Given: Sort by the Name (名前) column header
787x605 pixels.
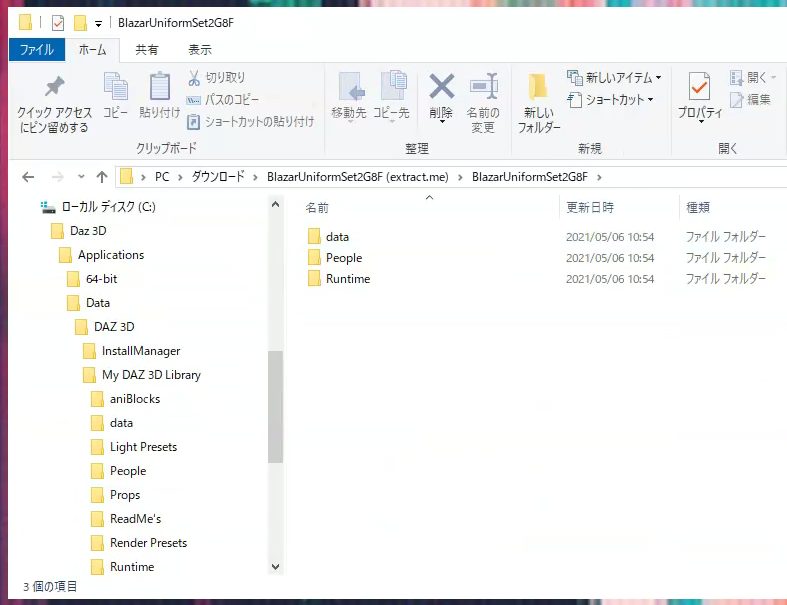Looking at the screenshot, I should pyautogui.click(x=317, y=208).
